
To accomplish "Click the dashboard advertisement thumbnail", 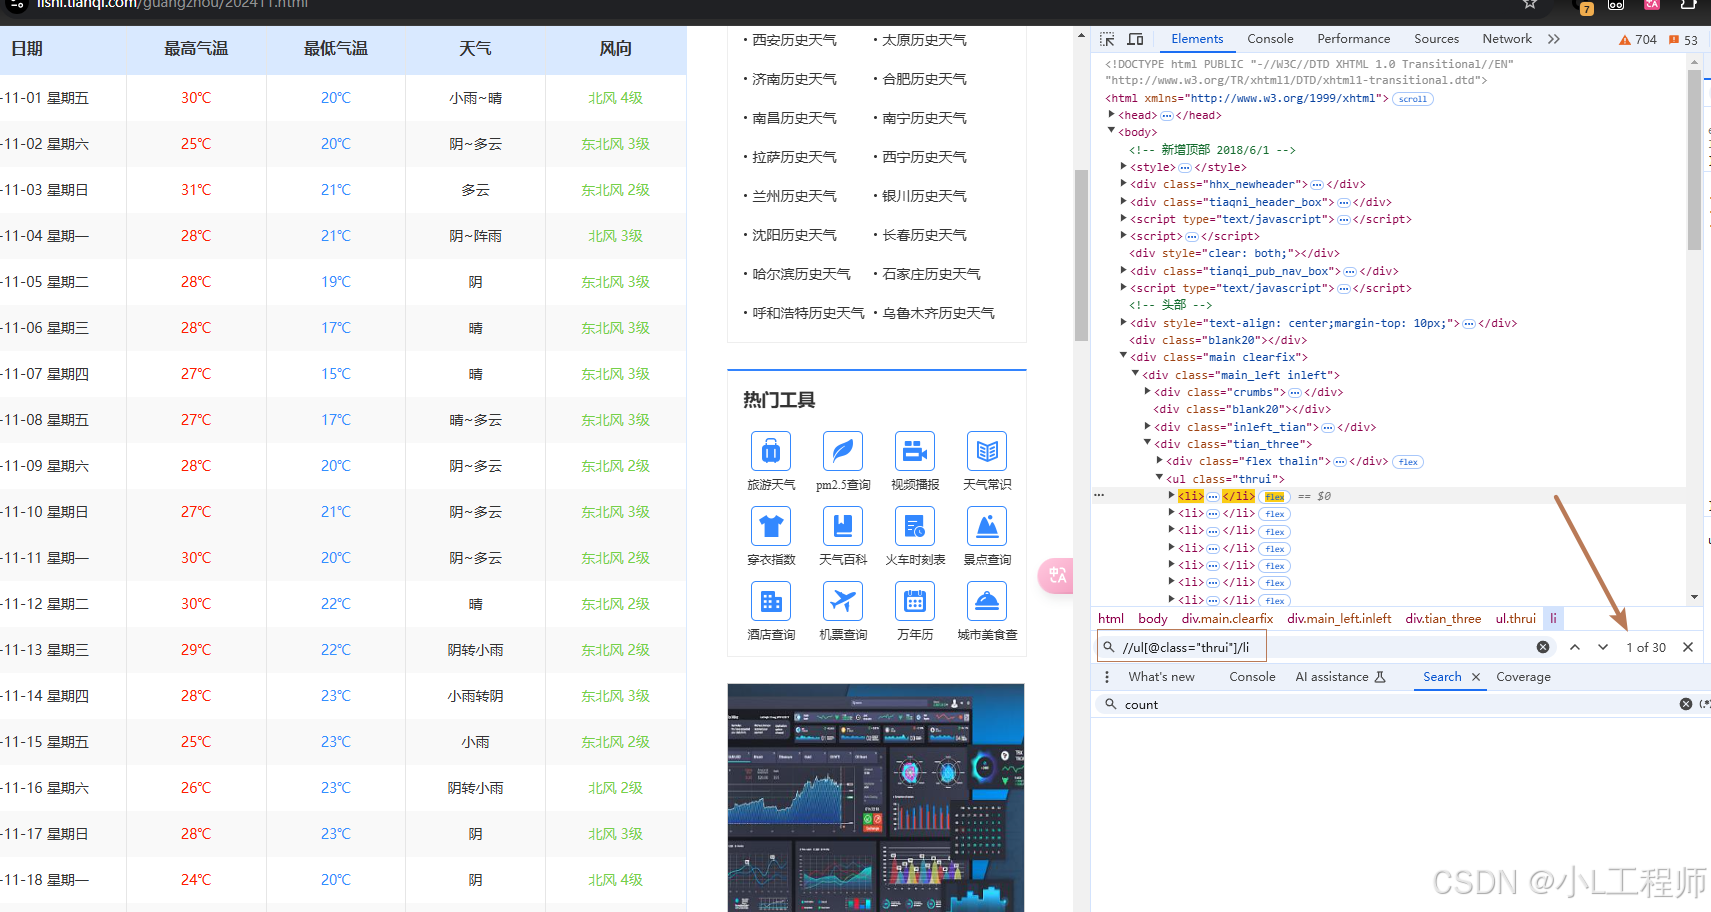I will tap(876, 798).
